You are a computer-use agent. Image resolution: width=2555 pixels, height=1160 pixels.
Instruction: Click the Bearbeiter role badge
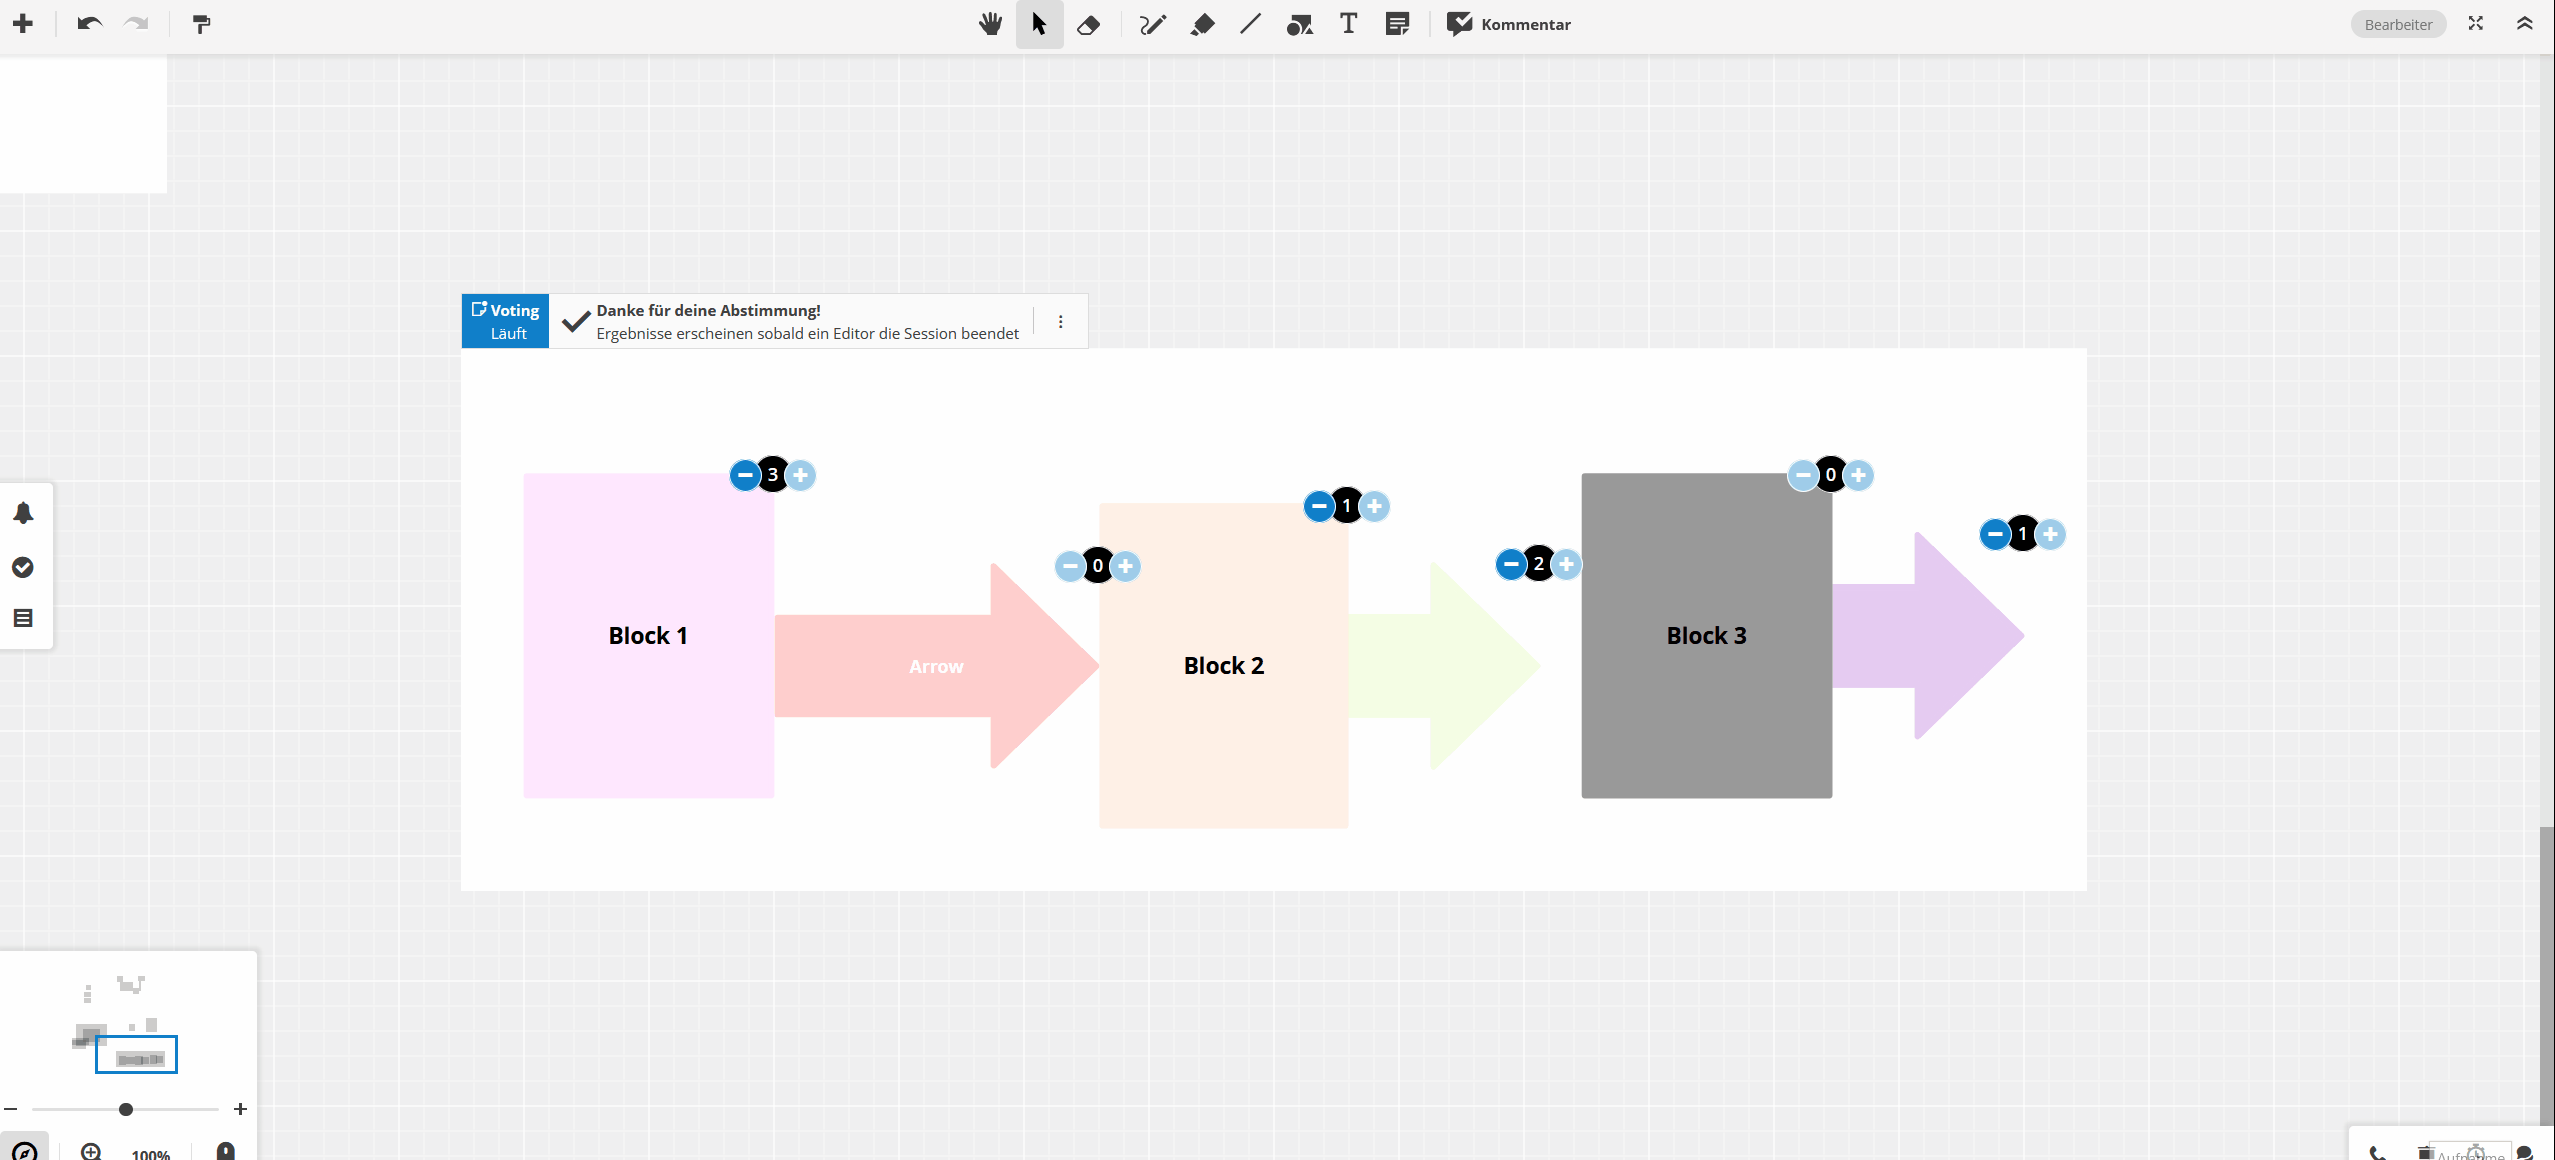(2398, 24)
